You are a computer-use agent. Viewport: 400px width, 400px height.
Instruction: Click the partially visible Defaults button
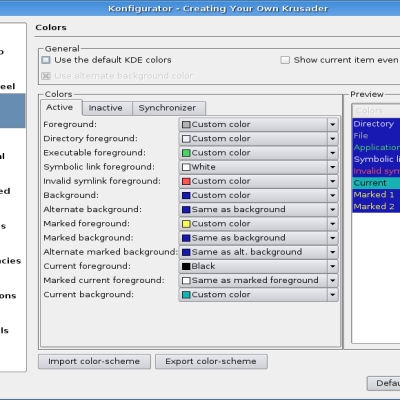(384, 383)
